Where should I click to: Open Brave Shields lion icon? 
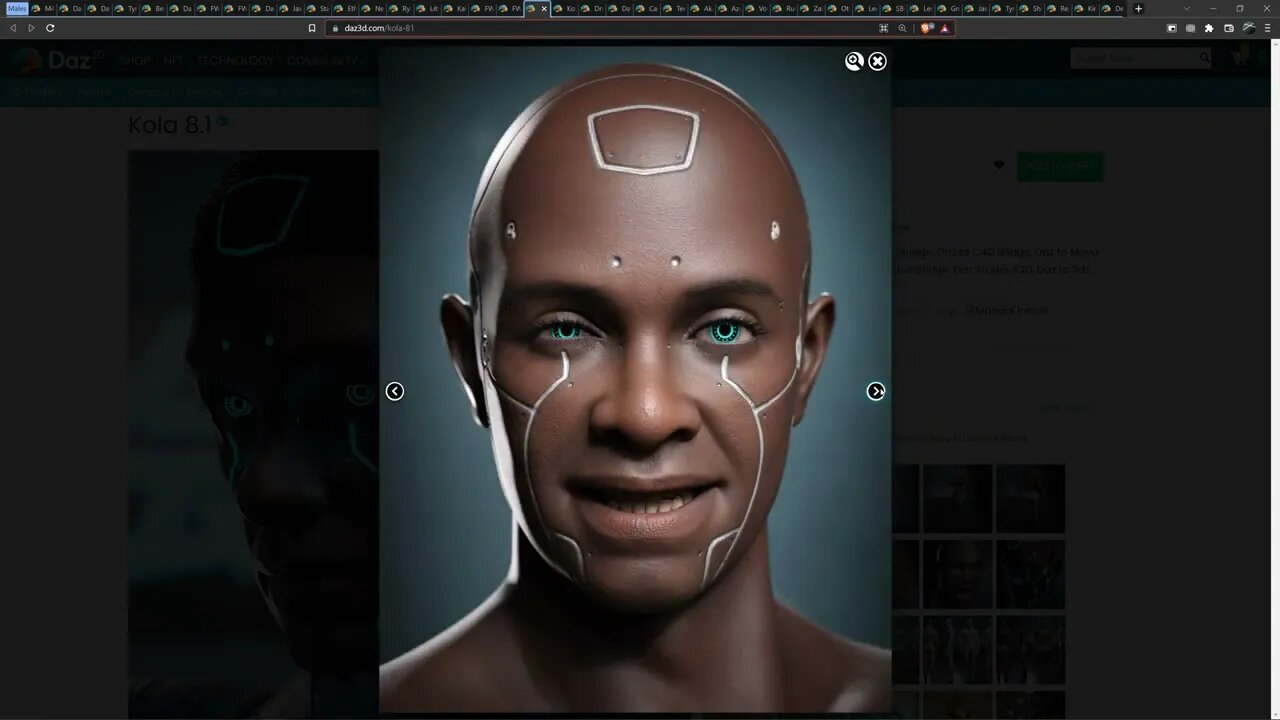tap(926, 28)
